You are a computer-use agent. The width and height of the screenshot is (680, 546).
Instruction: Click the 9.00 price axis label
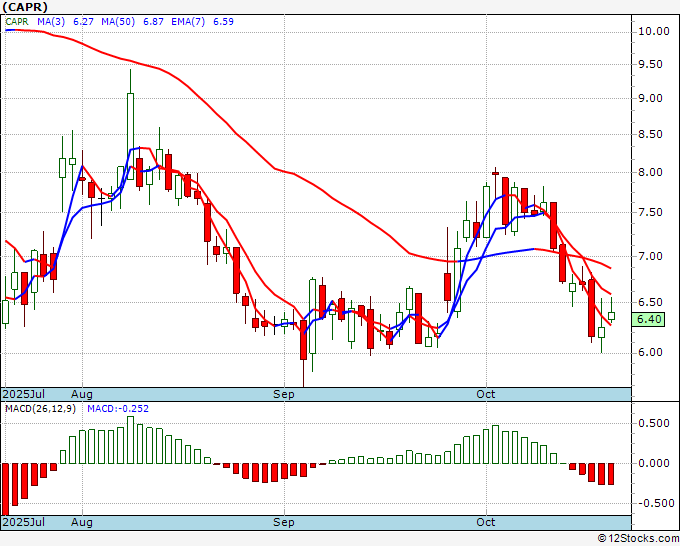pos(650,98)
